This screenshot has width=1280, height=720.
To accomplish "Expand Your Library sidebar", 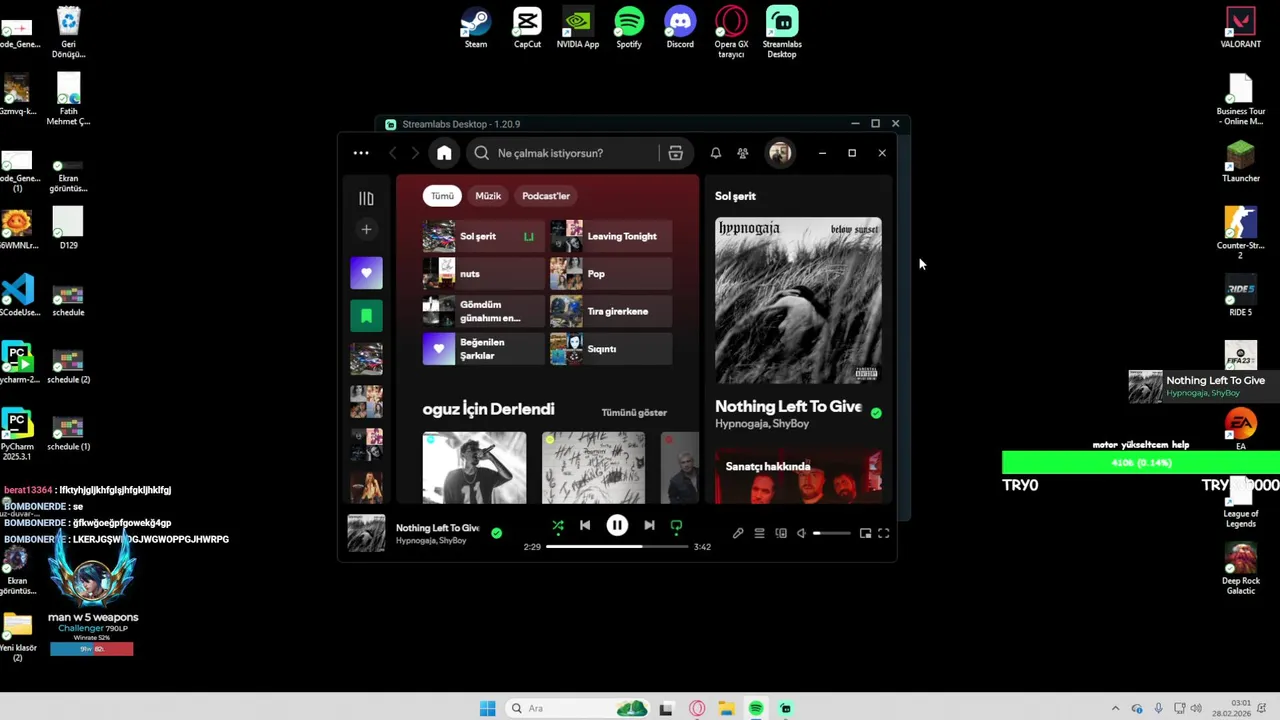I will (366, 199).
